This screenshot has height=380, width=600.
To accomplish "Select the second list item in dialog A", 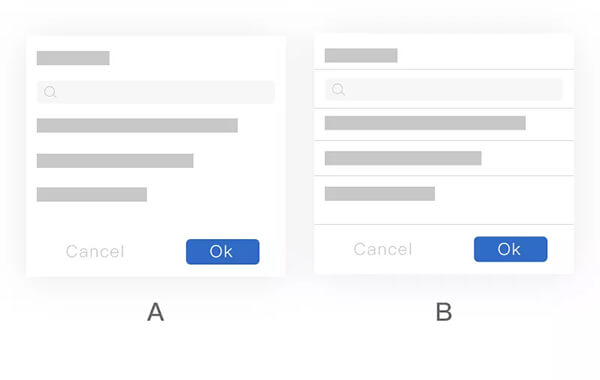I will click(115, 161).
